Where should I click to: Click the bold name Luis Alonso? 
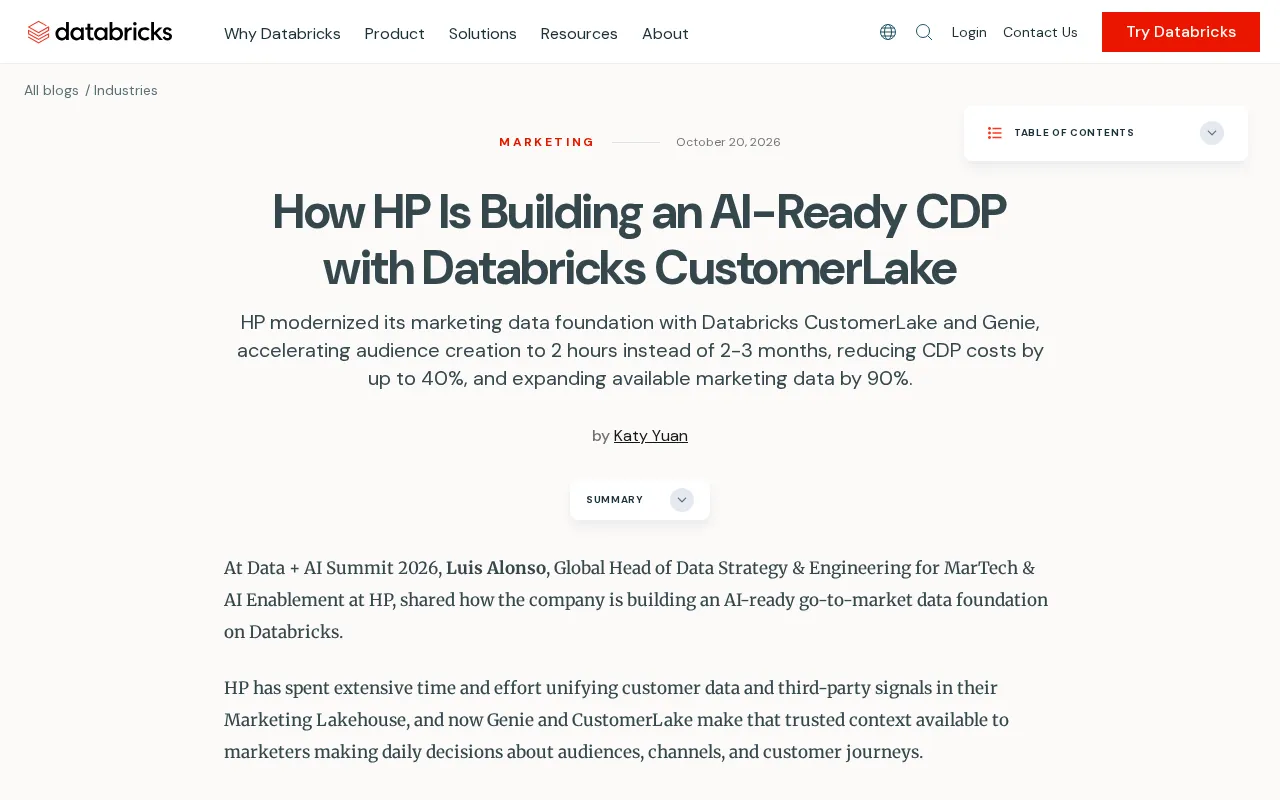496,568
